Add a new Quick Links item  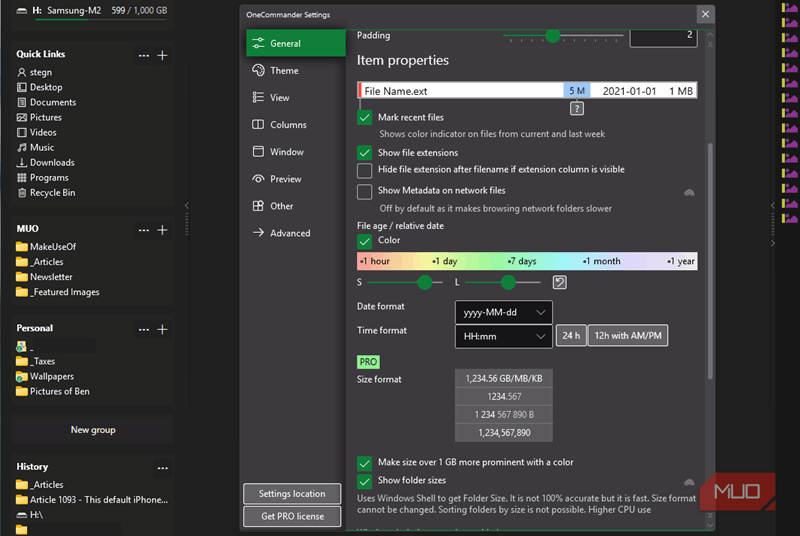click(162, 55)
